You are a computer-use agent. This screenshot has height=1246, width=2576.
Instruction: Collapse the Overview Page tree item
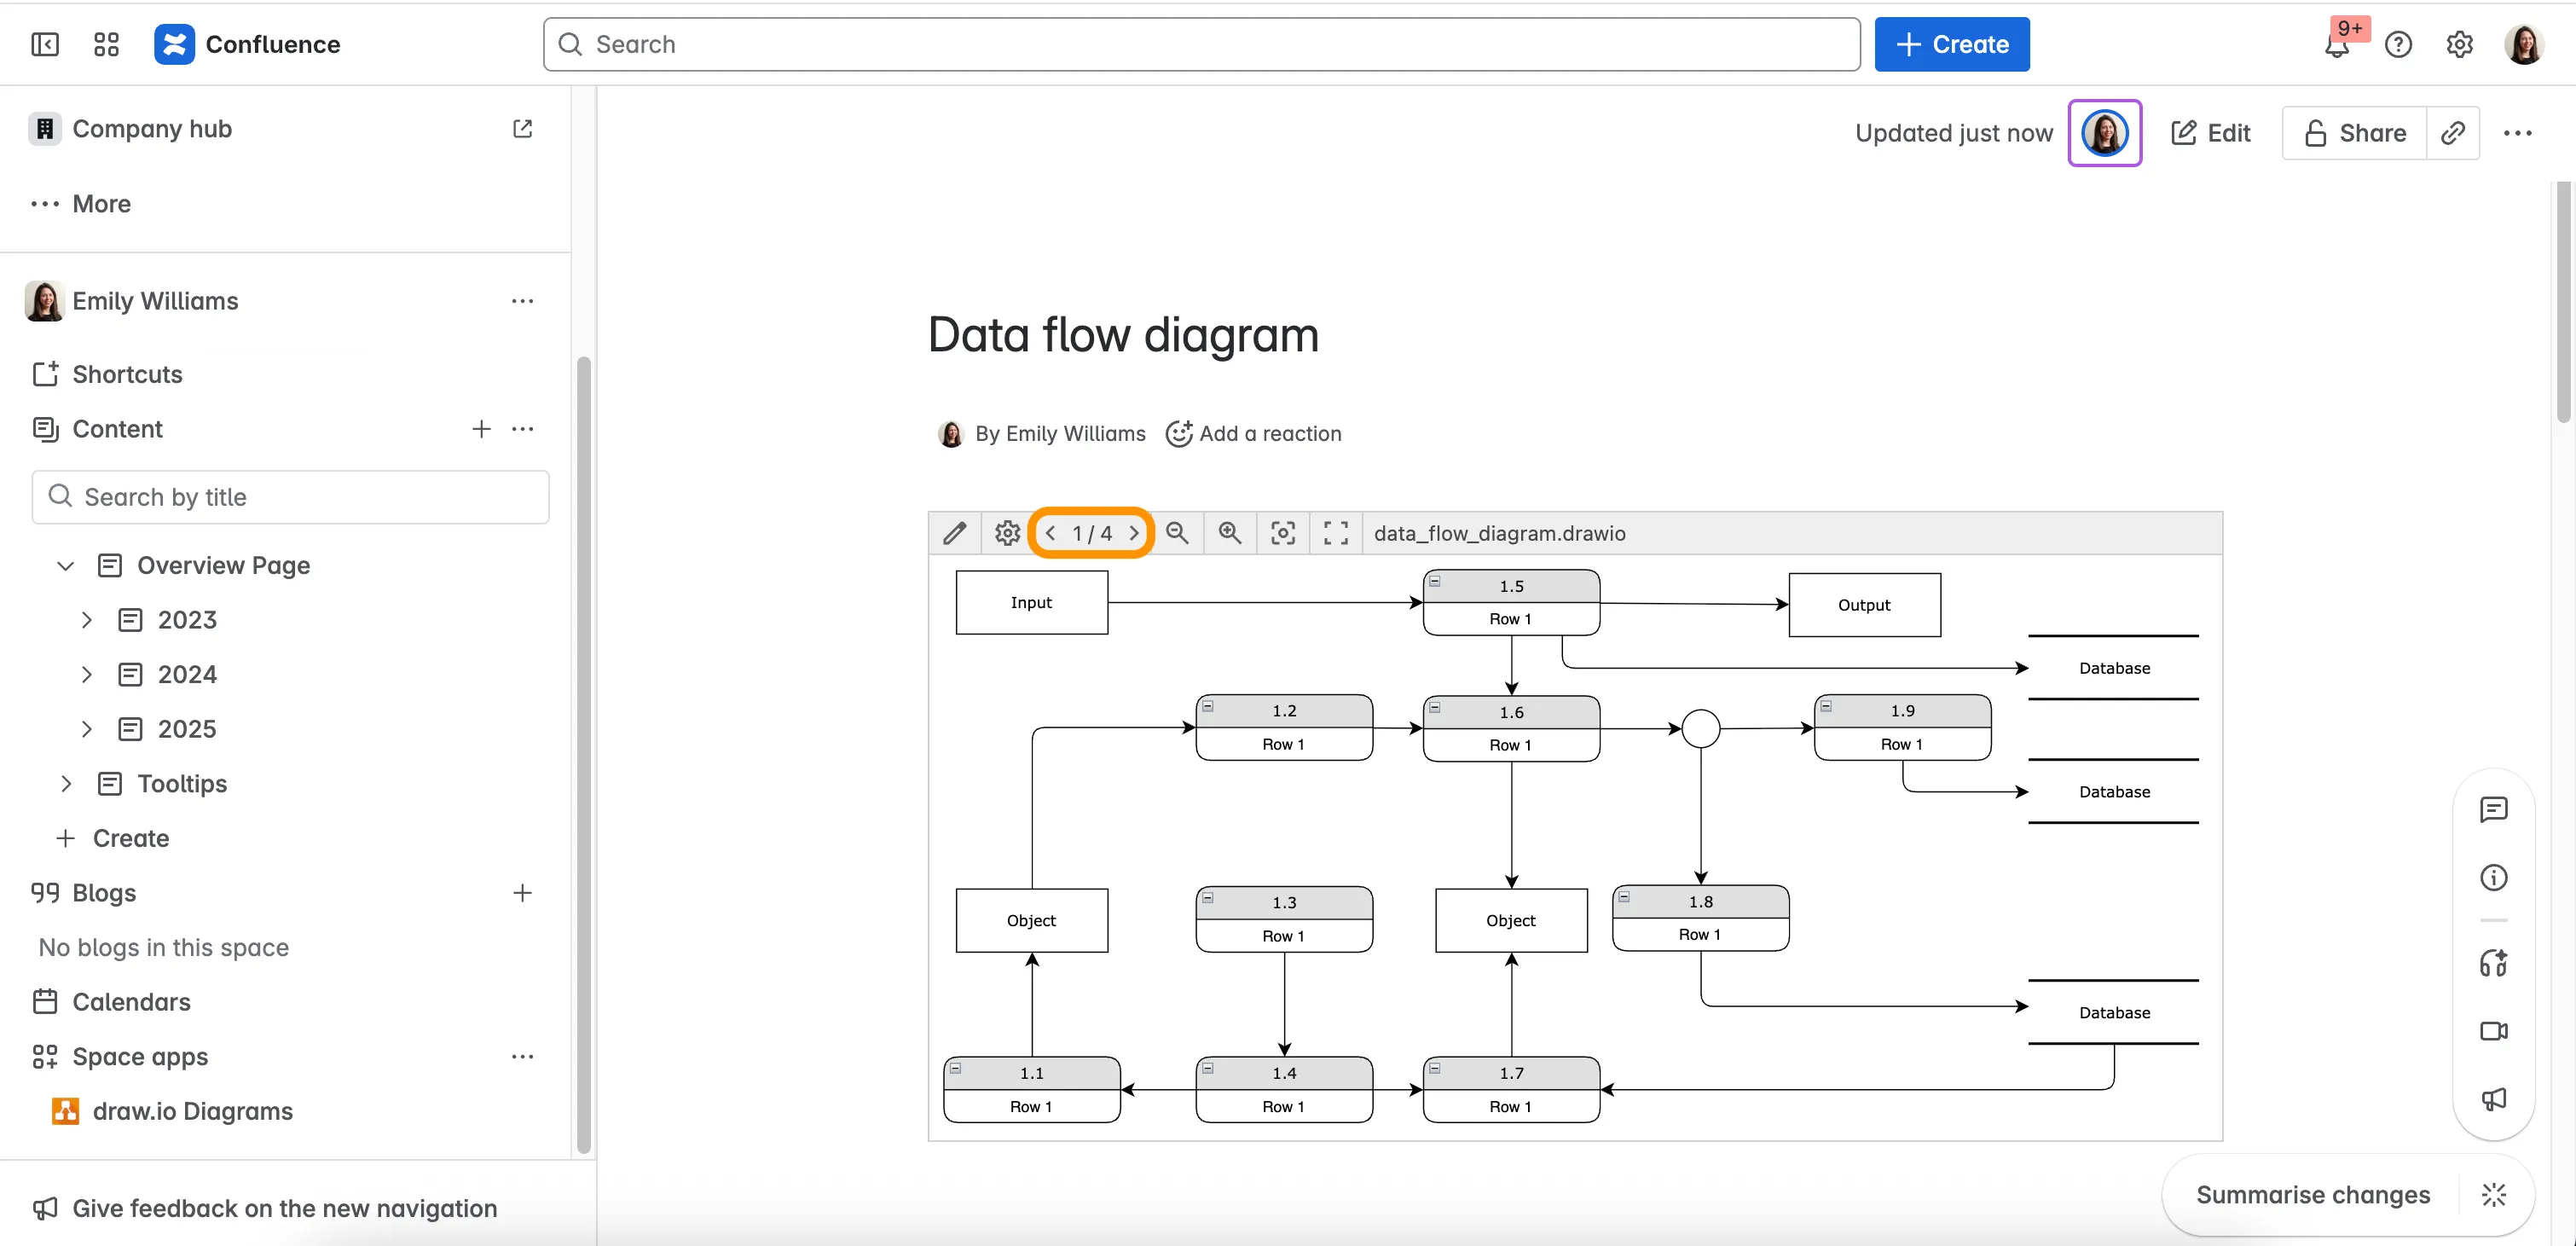[x=65, y=565]
